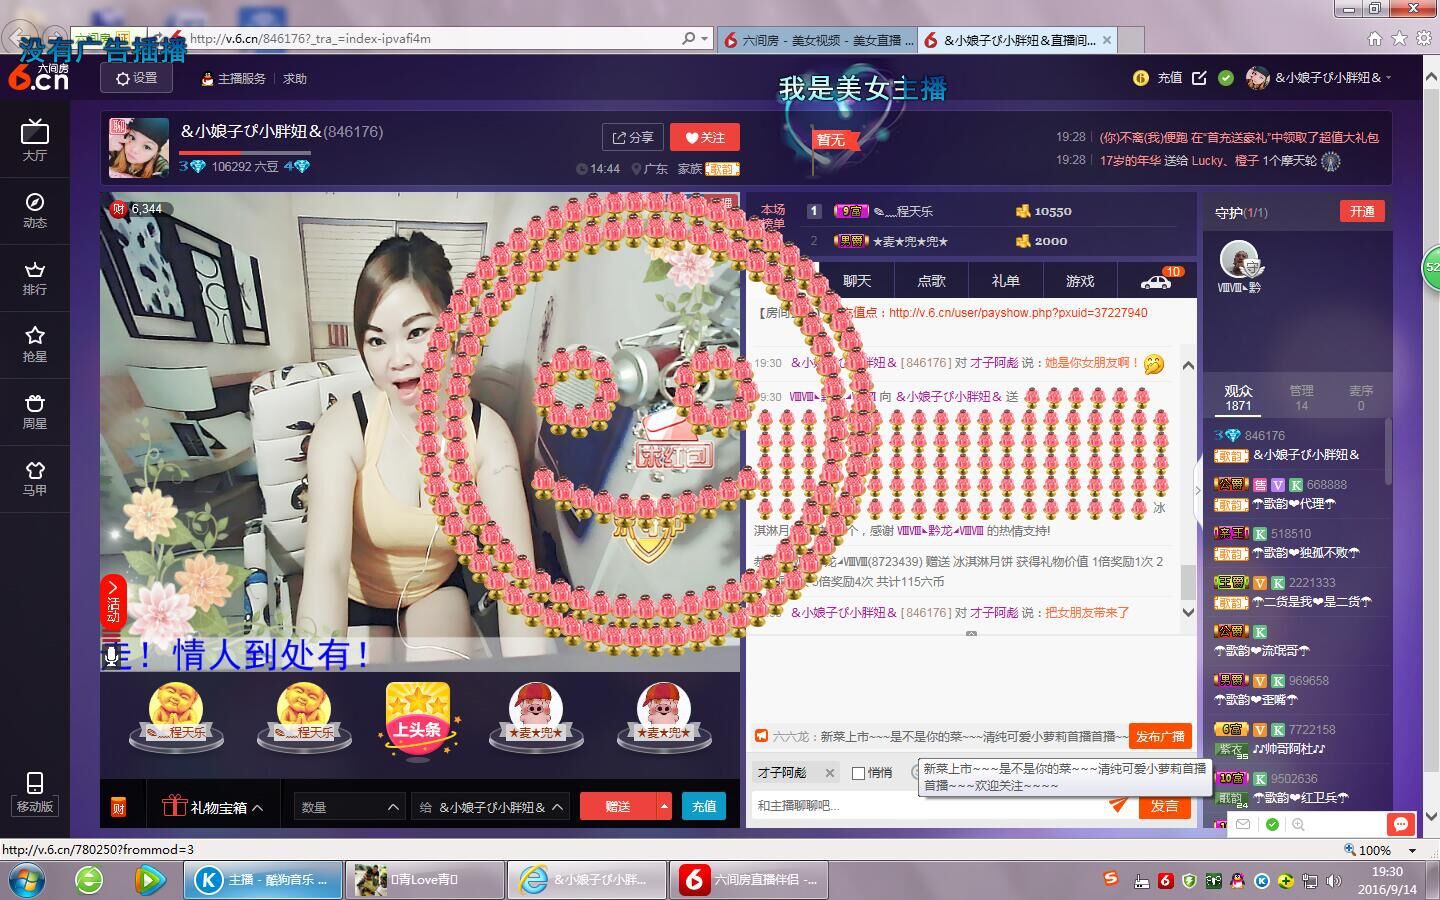Click the 关注 follow button
This screenshot has height=900, width=1440.
point(704,138)
